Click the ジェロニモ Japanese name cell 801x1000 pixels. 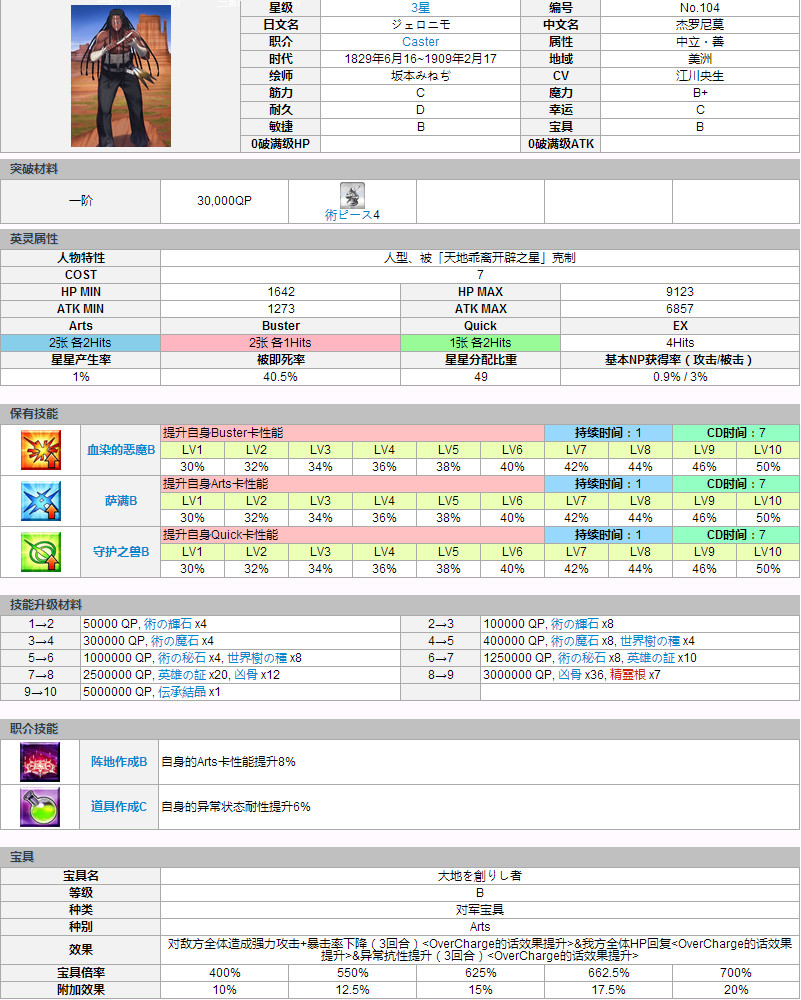click(x=420, y=25)
